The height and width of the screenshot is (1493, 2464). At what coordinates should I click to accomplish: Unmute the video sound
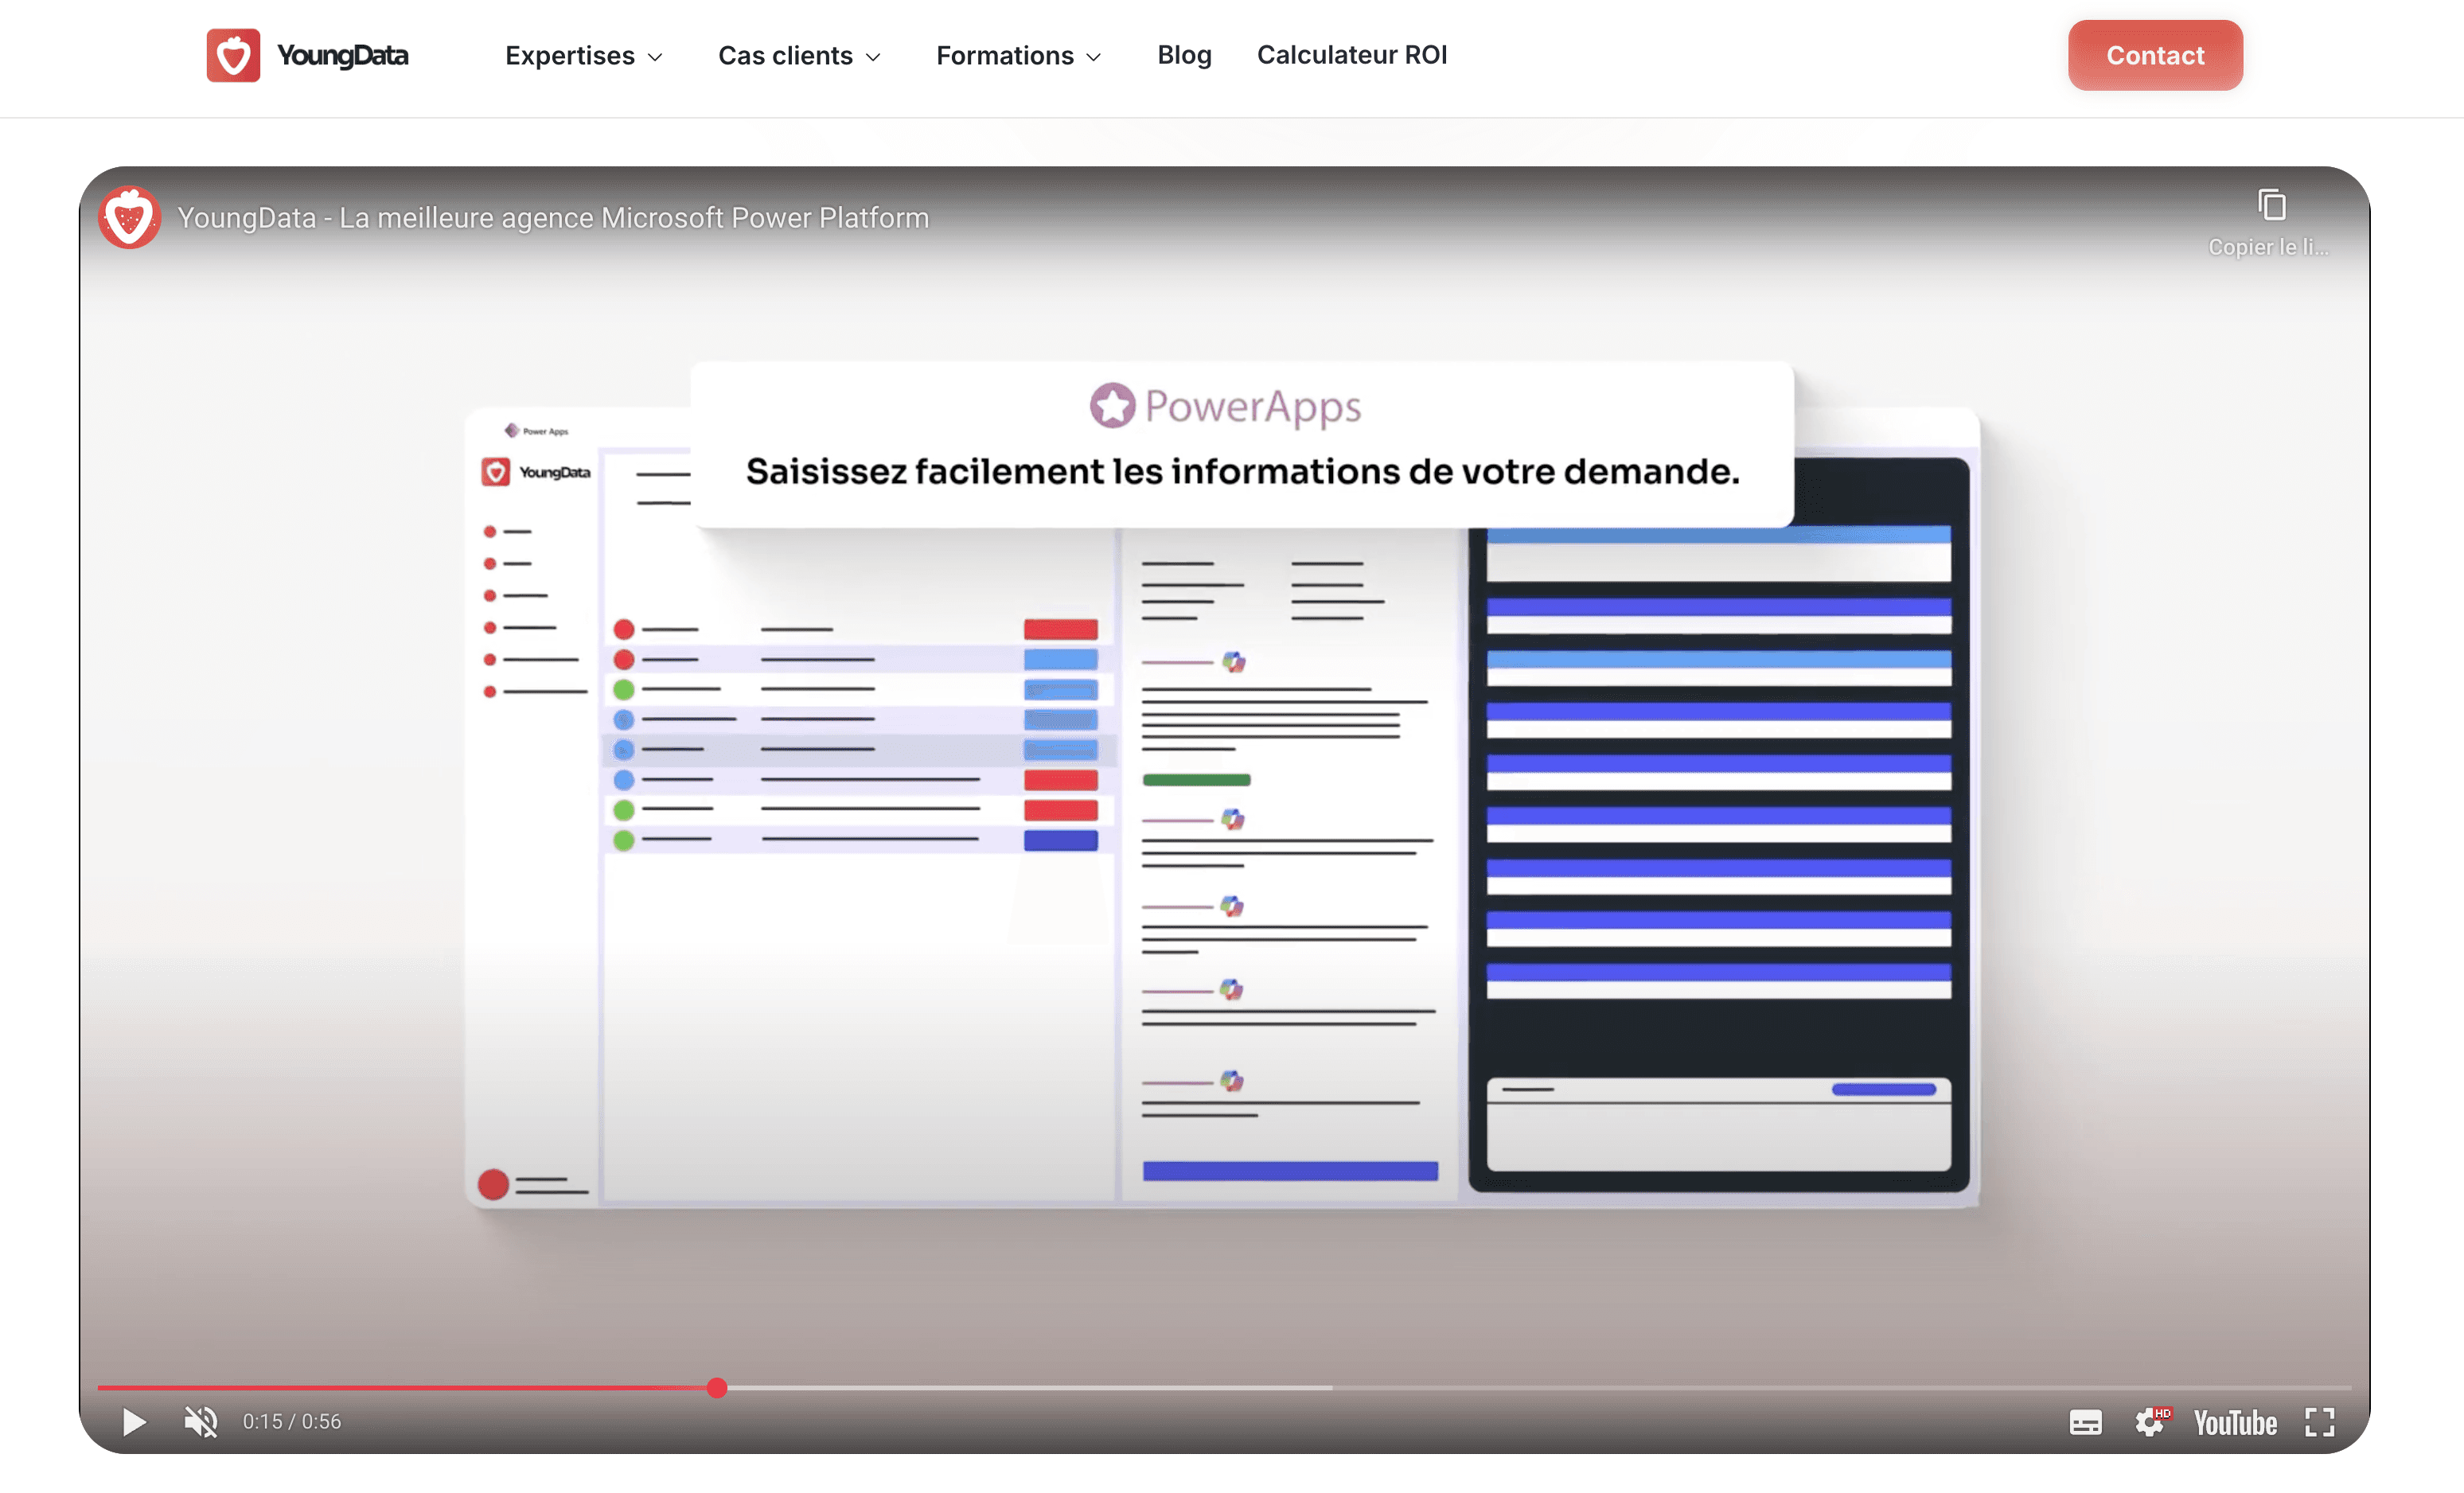(200, 1421)
